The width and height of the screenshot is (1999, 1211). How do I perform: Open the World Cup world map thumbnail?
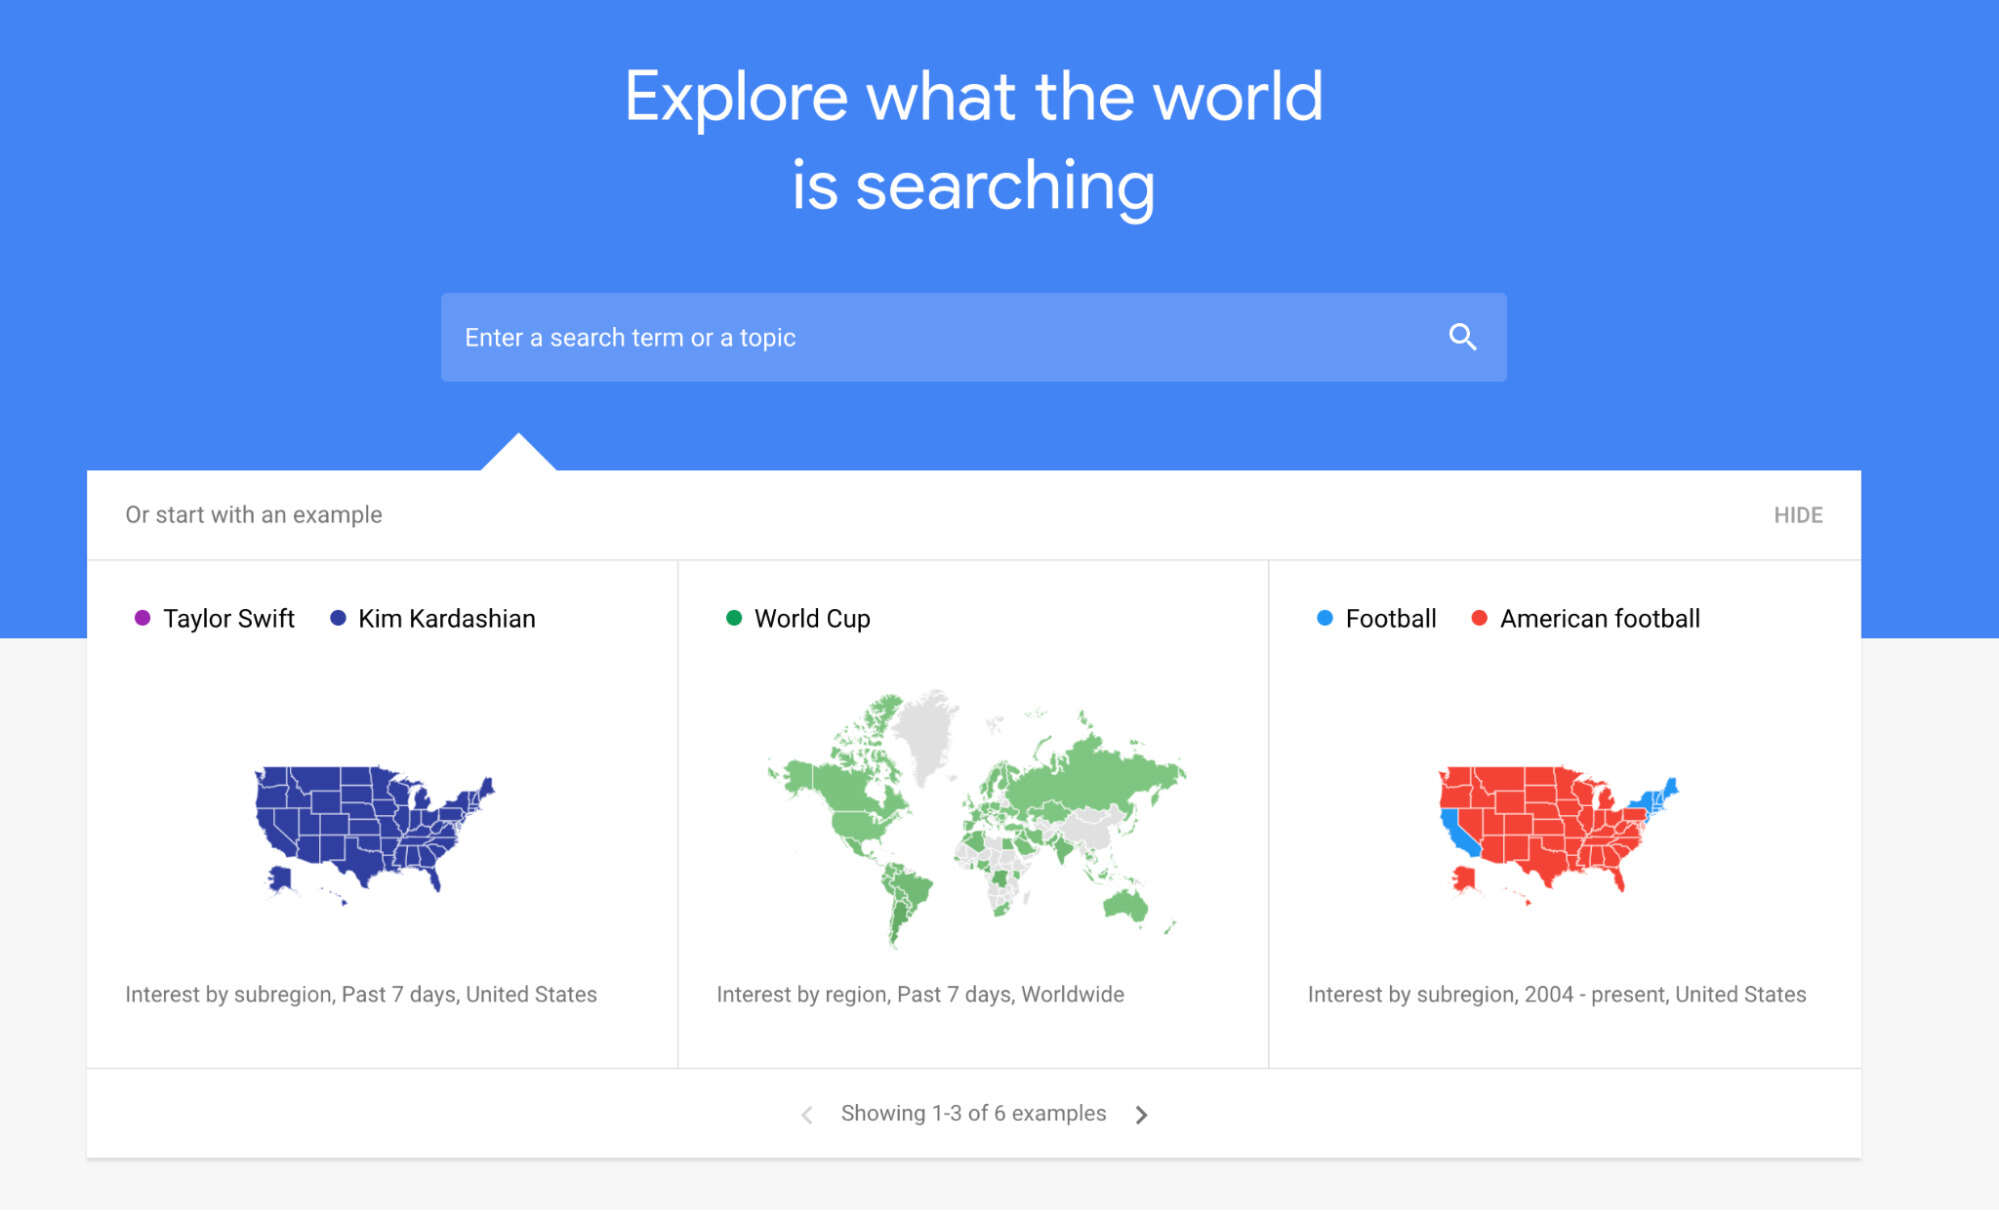976,817
